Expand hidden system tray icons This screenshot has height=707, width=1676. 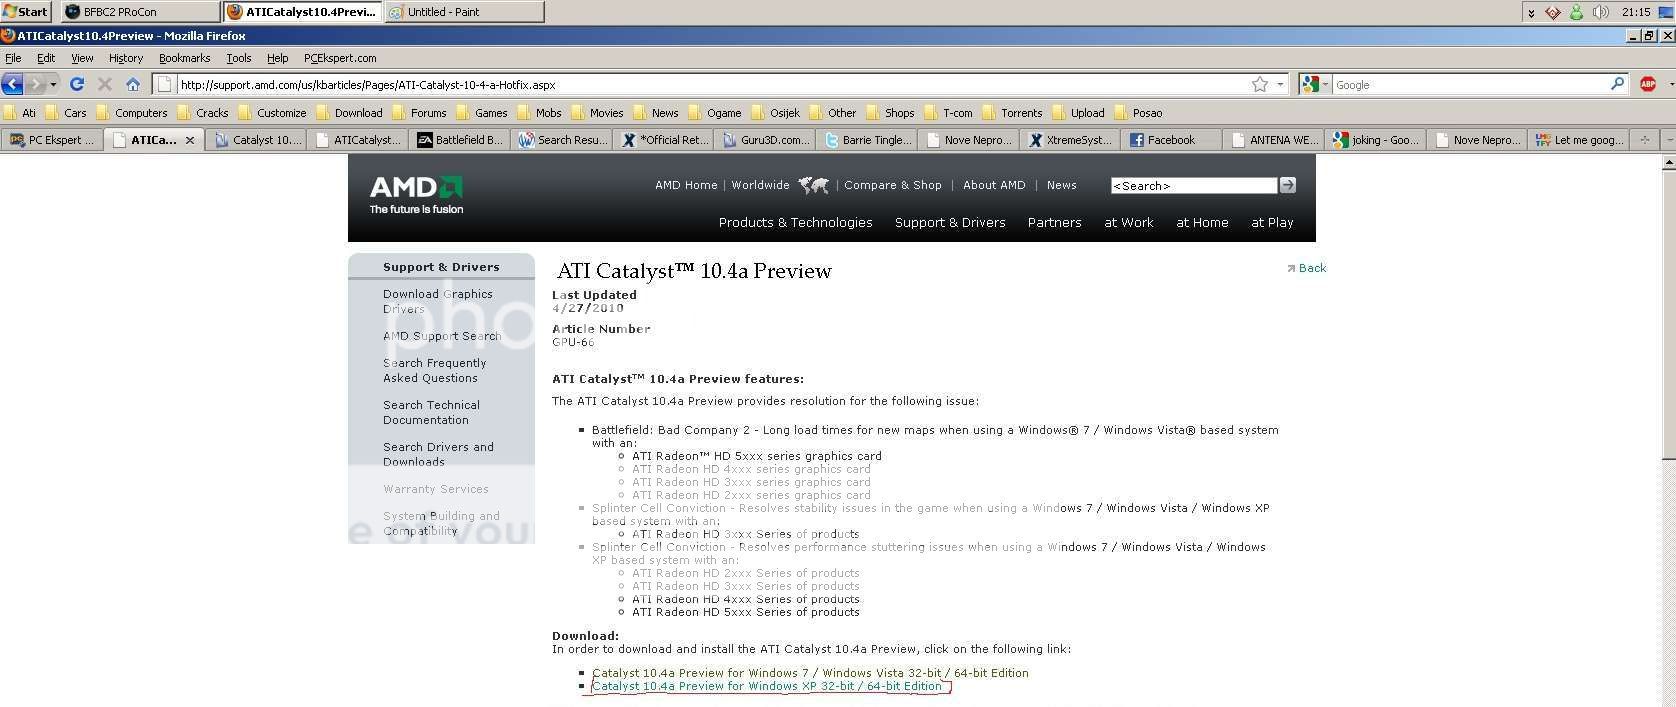1531,12
